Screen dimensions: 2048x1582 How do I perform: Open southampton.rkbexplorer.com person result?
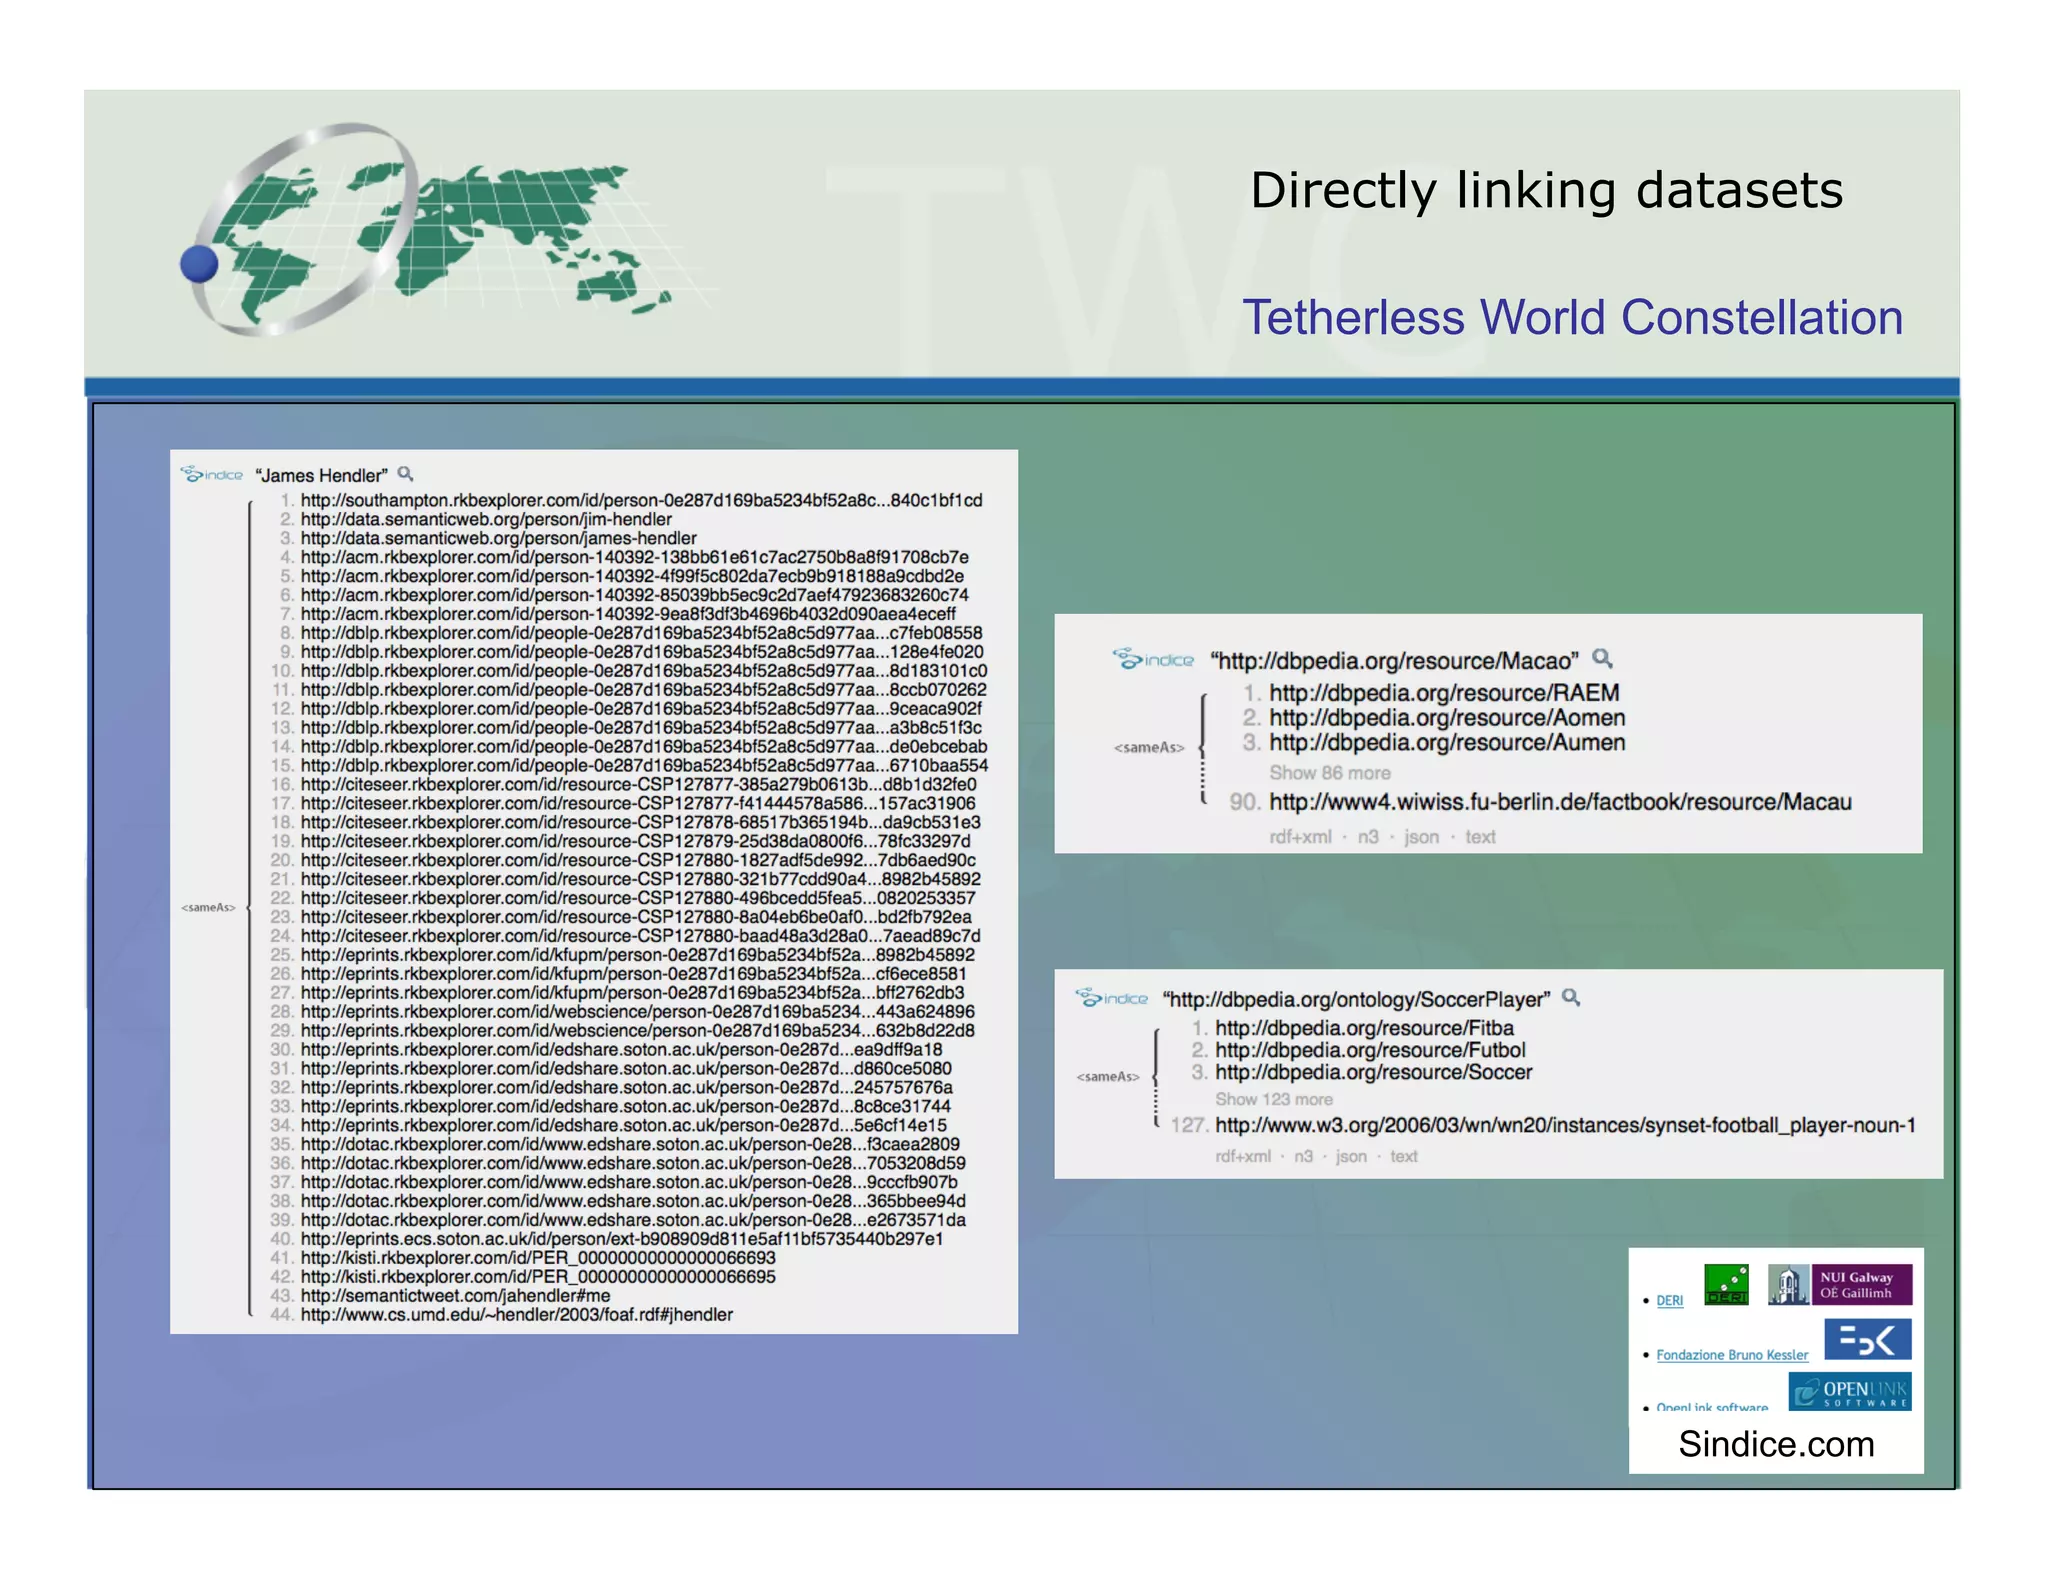[x=641, y=500]
